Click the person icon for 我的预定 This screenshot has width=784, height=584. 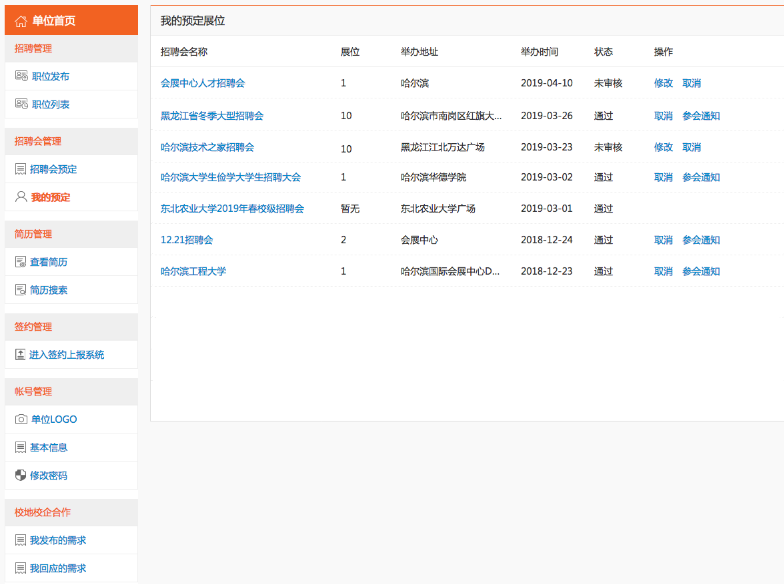tap(20, 197)
